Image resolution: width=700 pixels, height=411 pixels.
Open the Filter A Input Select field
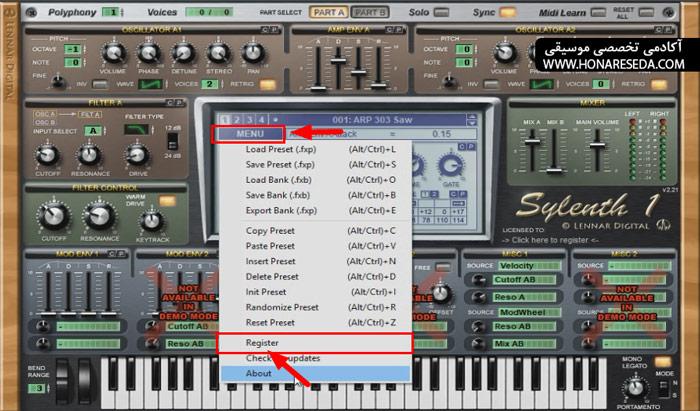[x=94, y=131]
